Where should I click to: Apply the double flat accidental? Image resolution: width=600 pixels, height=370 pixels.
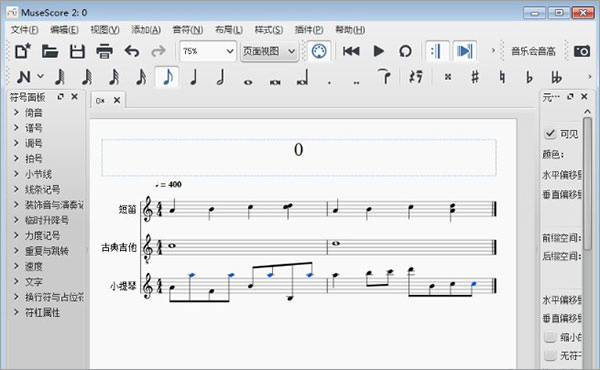point(556,77)
